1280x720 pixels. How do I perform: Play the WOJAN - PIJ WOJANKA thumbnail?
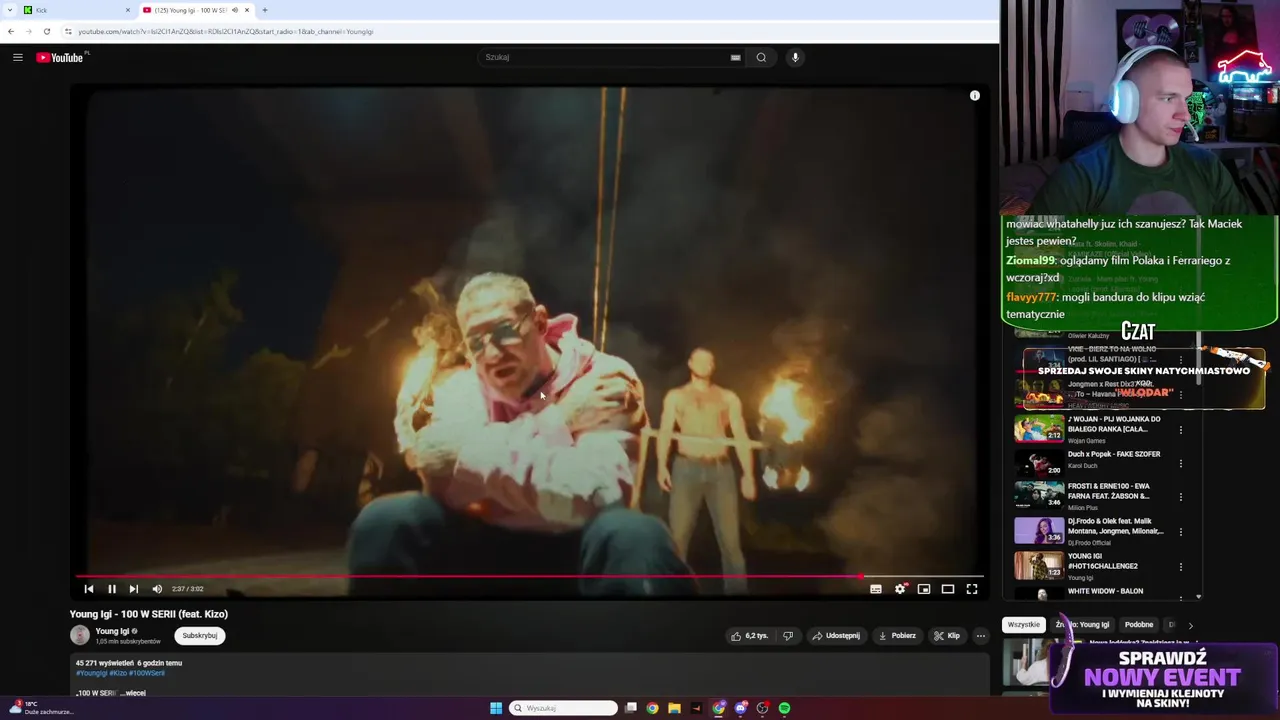click(x=1039, y=428)
